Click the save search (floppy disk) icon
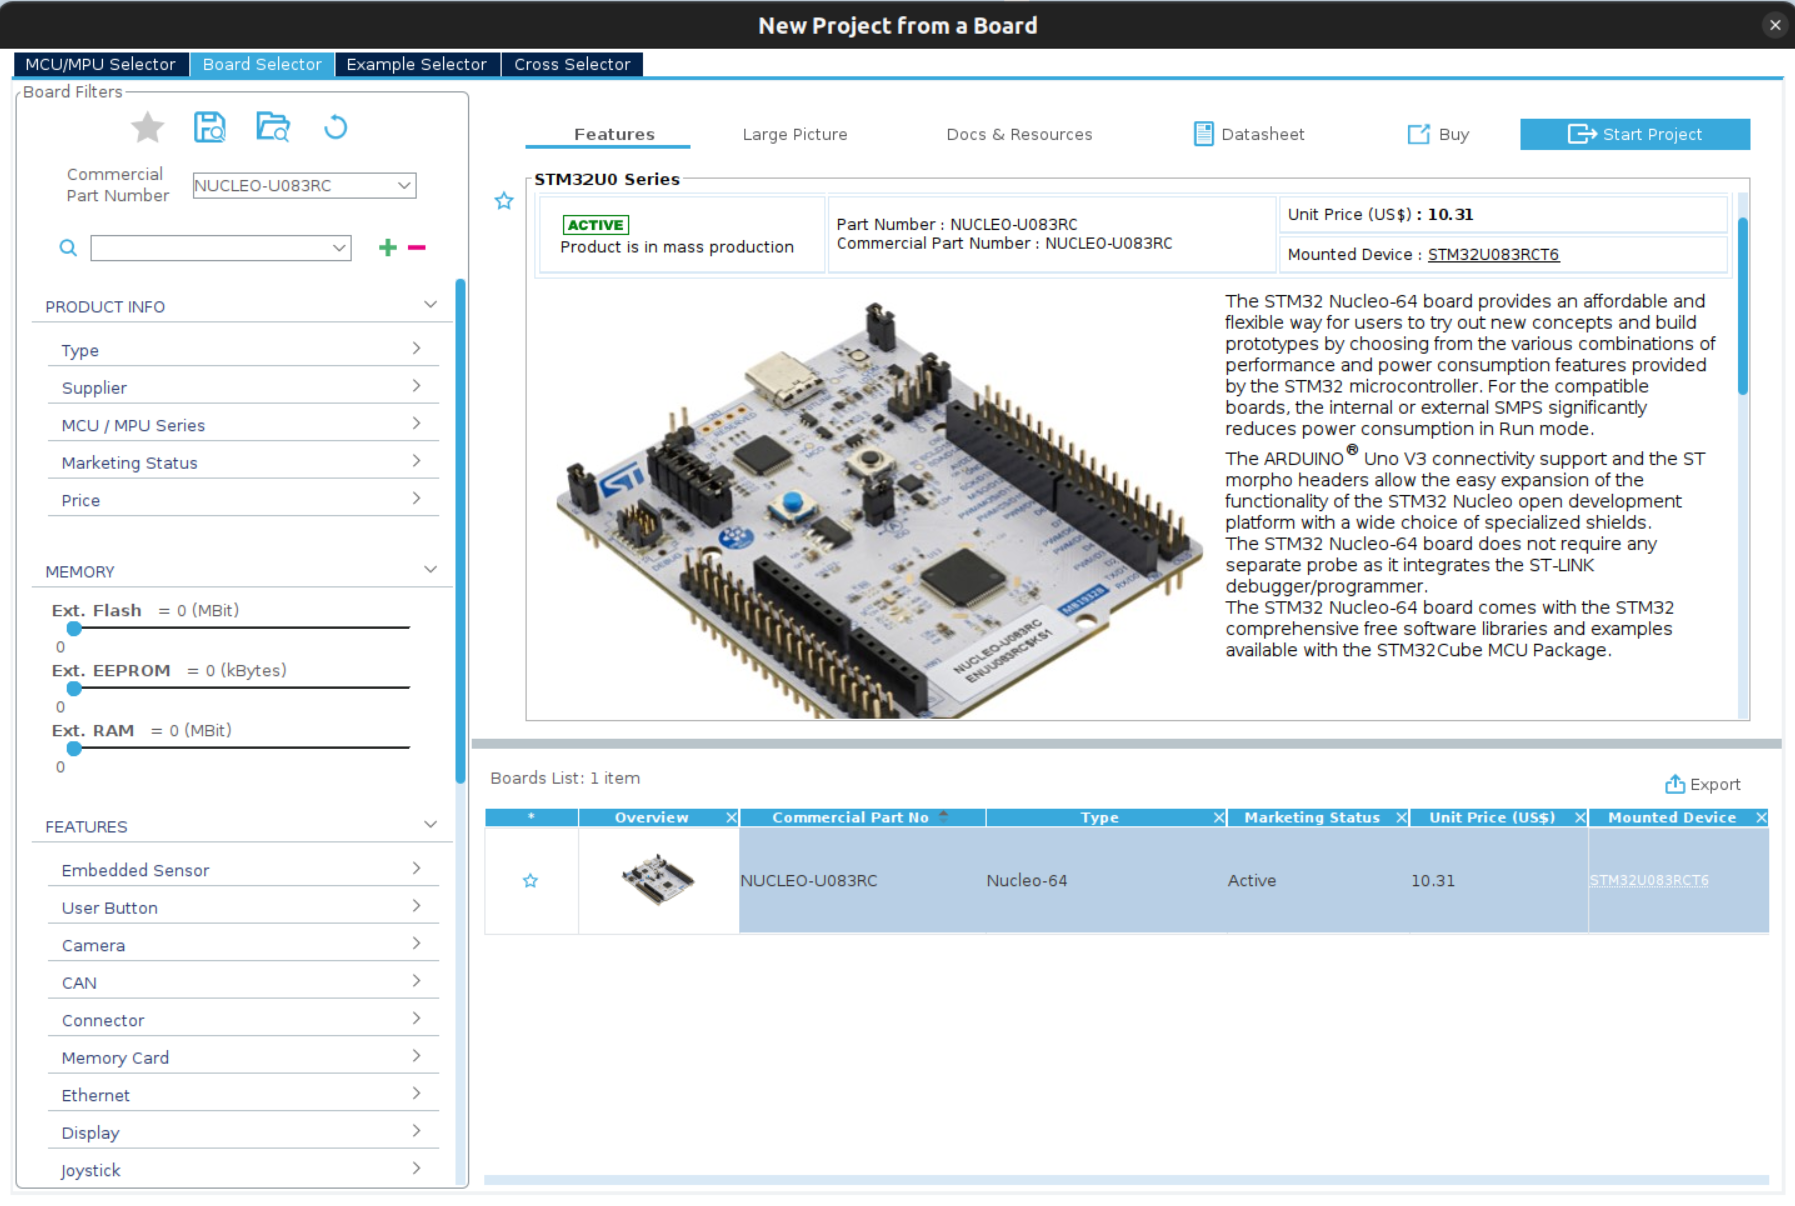Screen dimensions: 1795x1206 (210, 127)
